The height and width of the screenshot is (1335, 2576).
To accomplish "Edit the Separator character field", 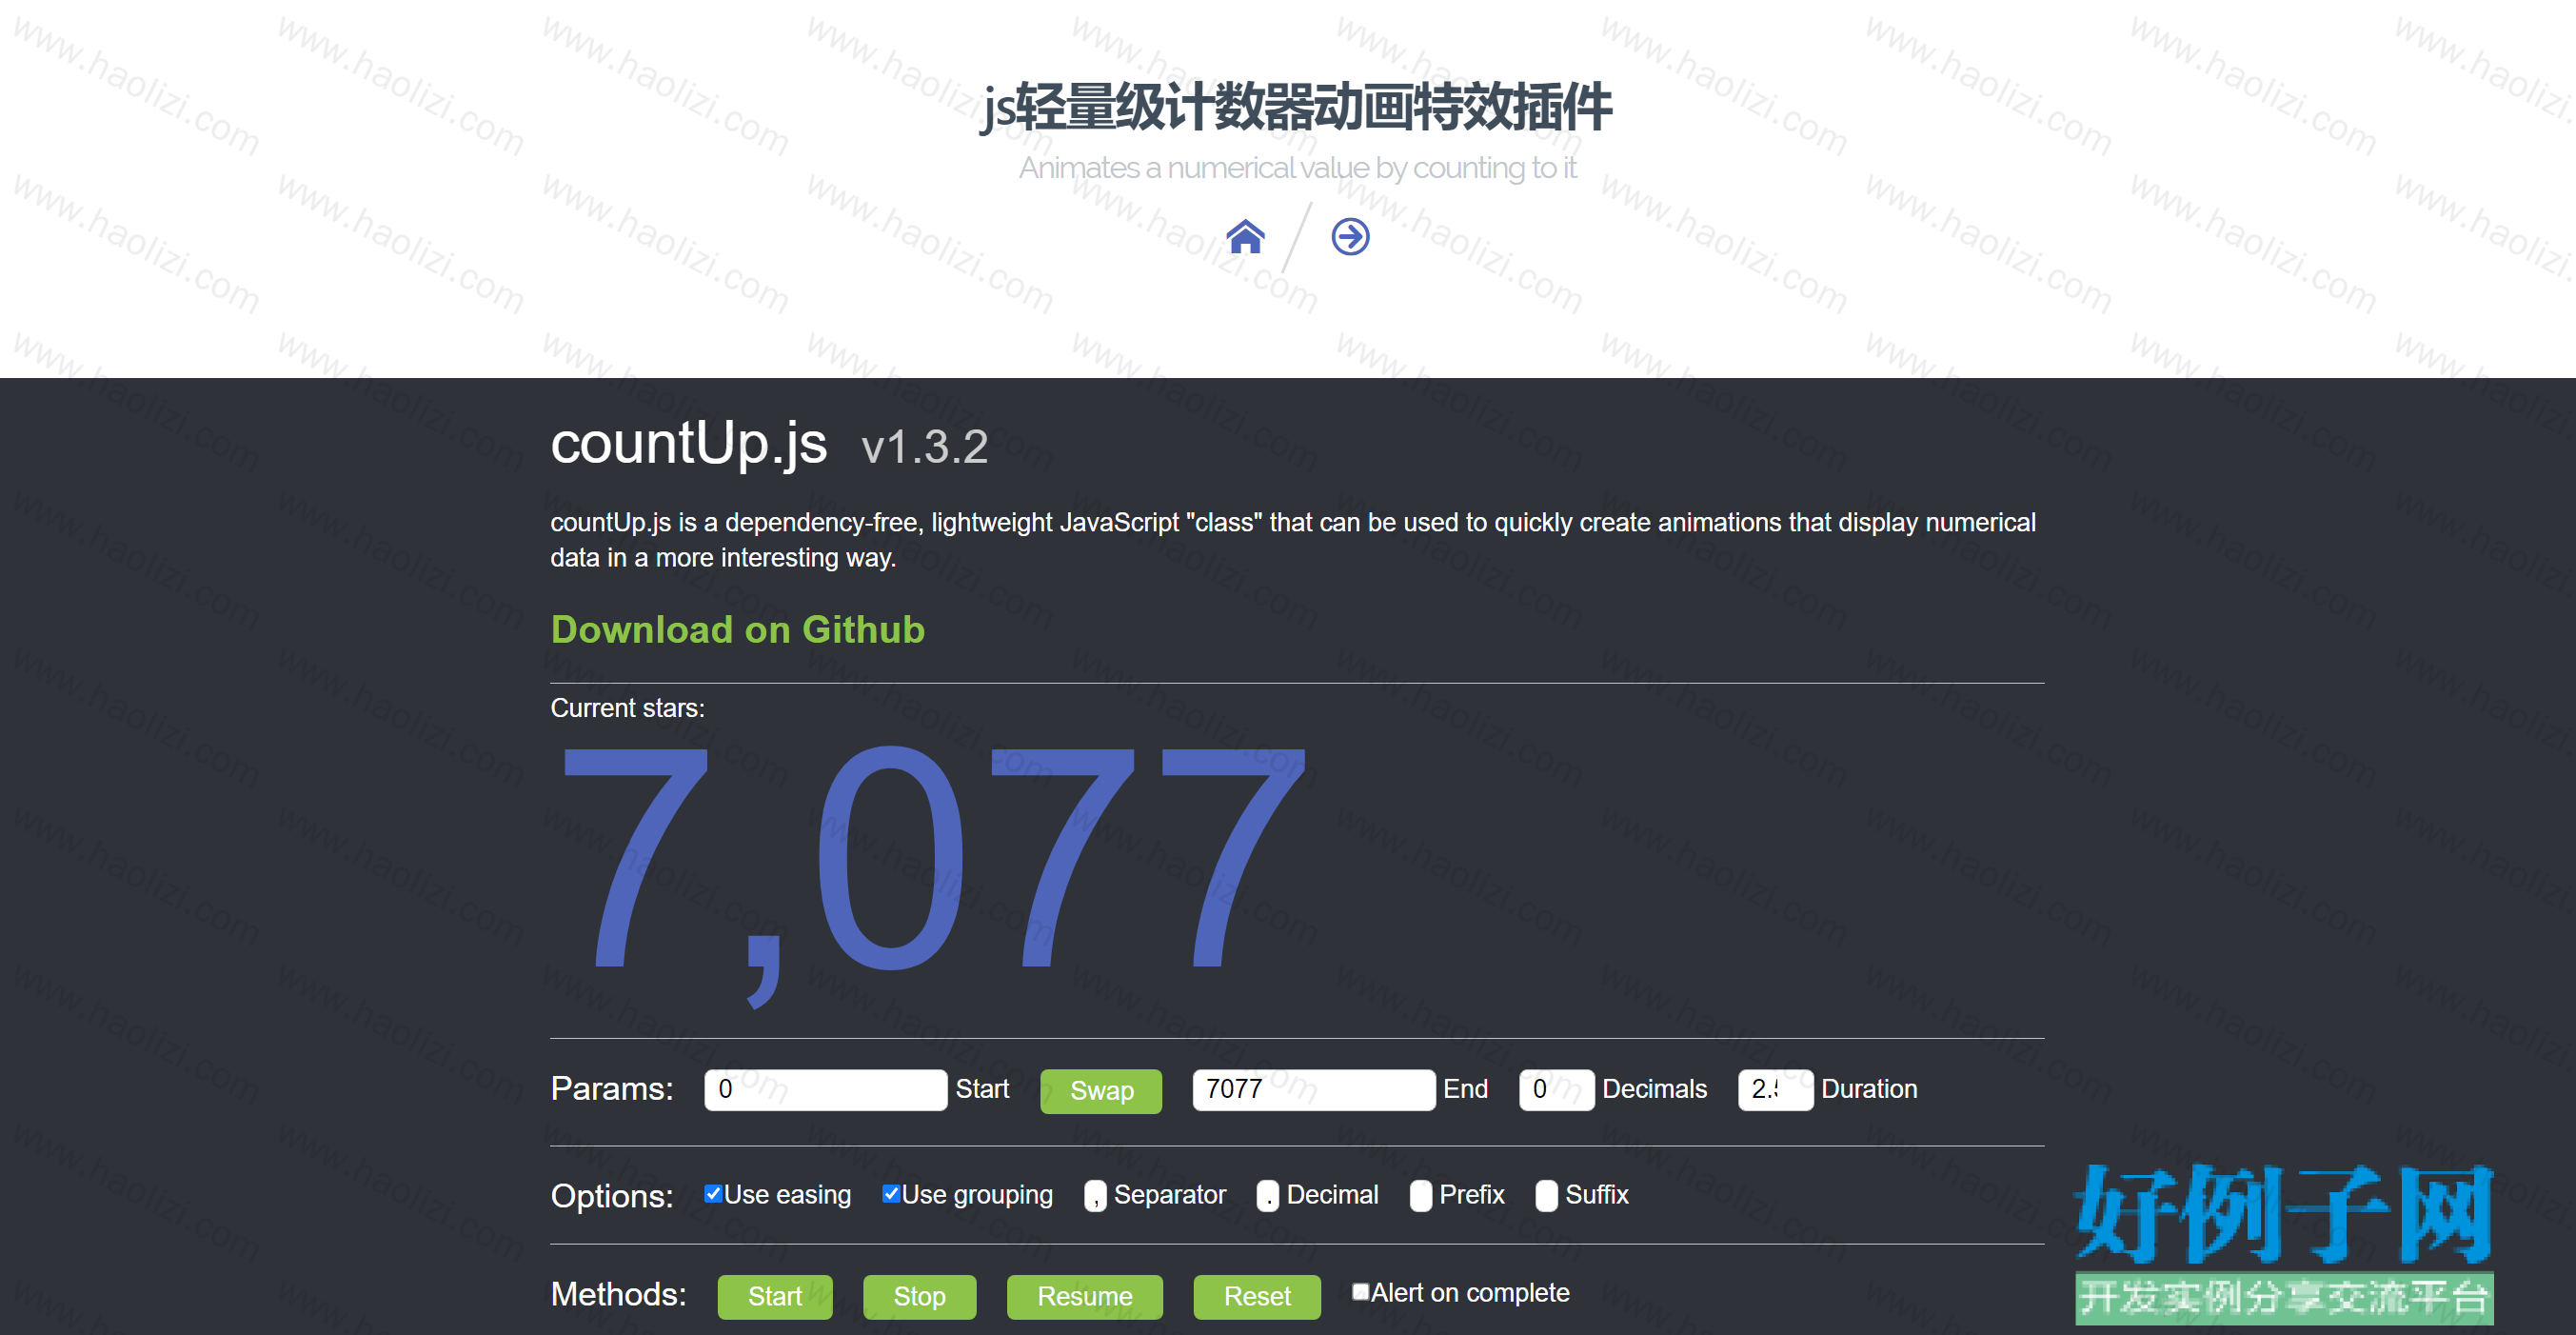I will coord(1095,1195).
